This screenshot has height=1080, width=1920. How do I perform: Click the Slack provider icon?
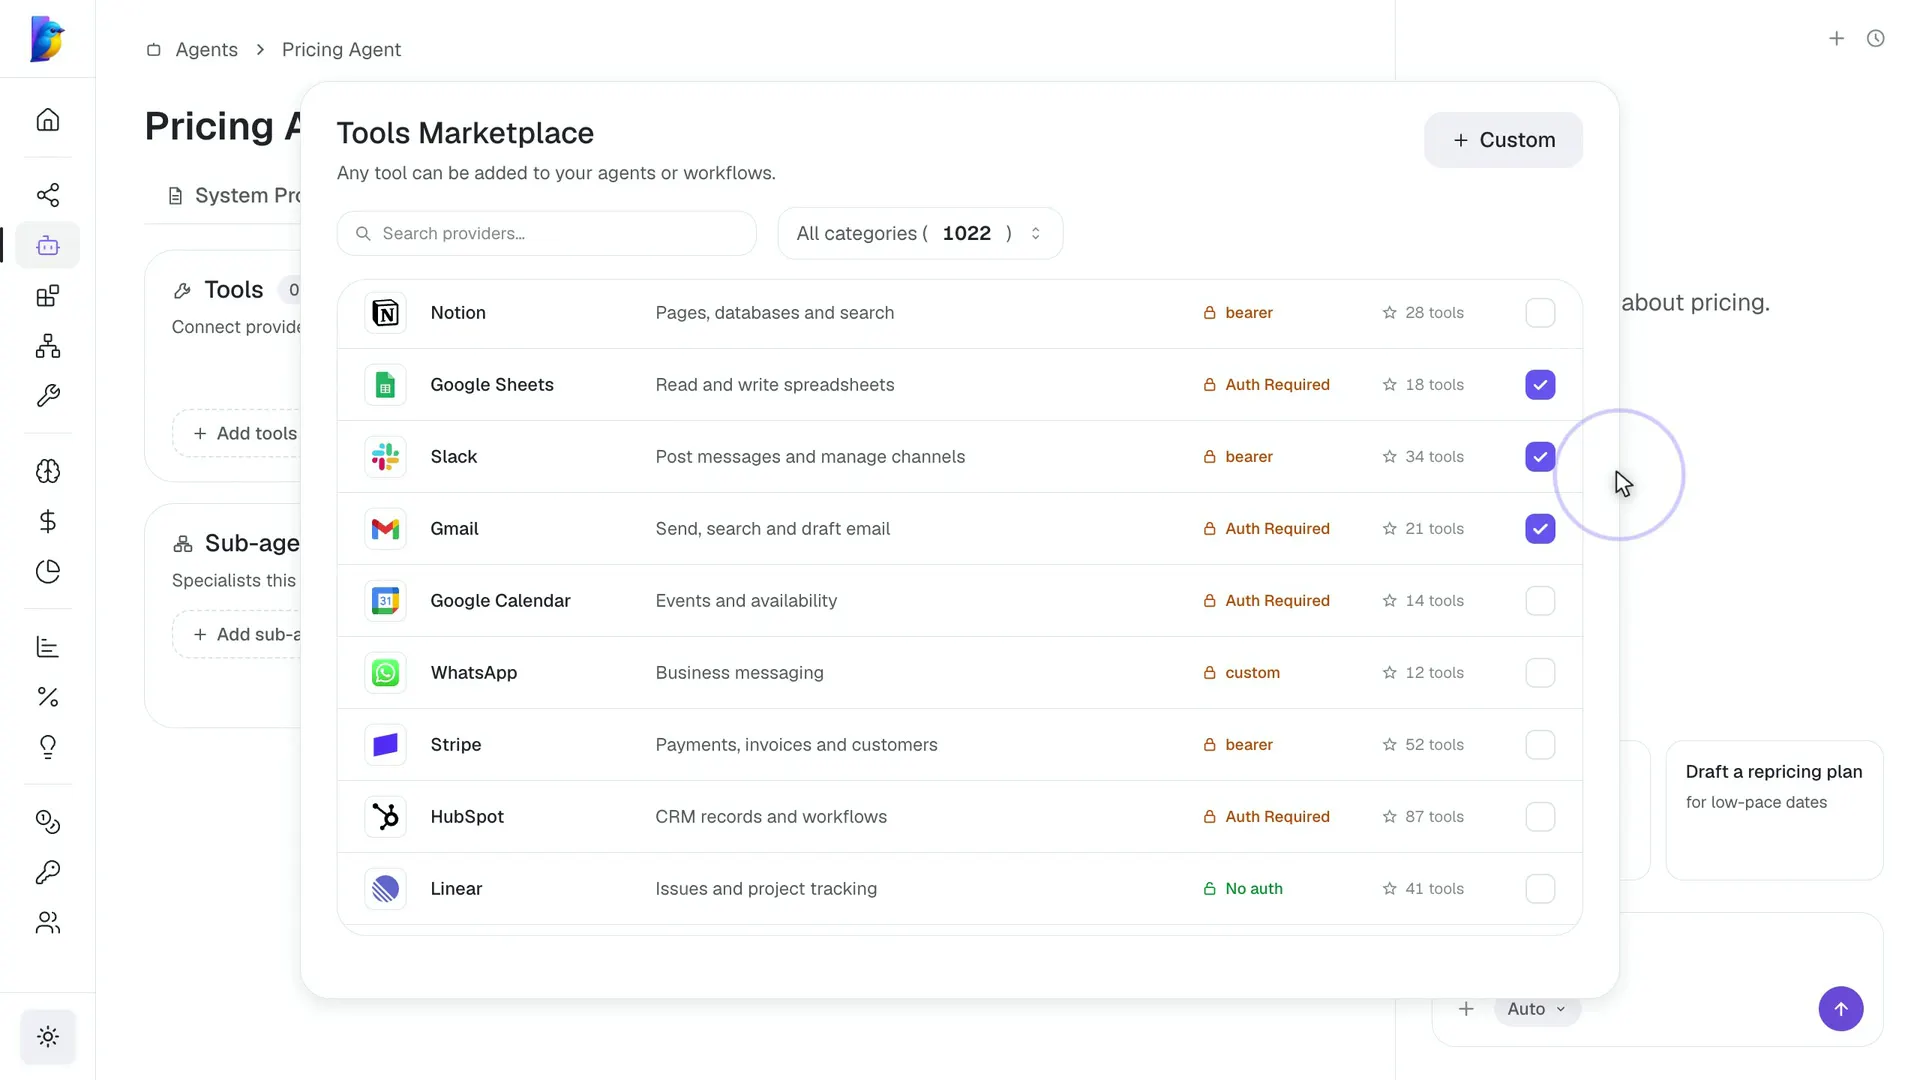tap(385, 457)
